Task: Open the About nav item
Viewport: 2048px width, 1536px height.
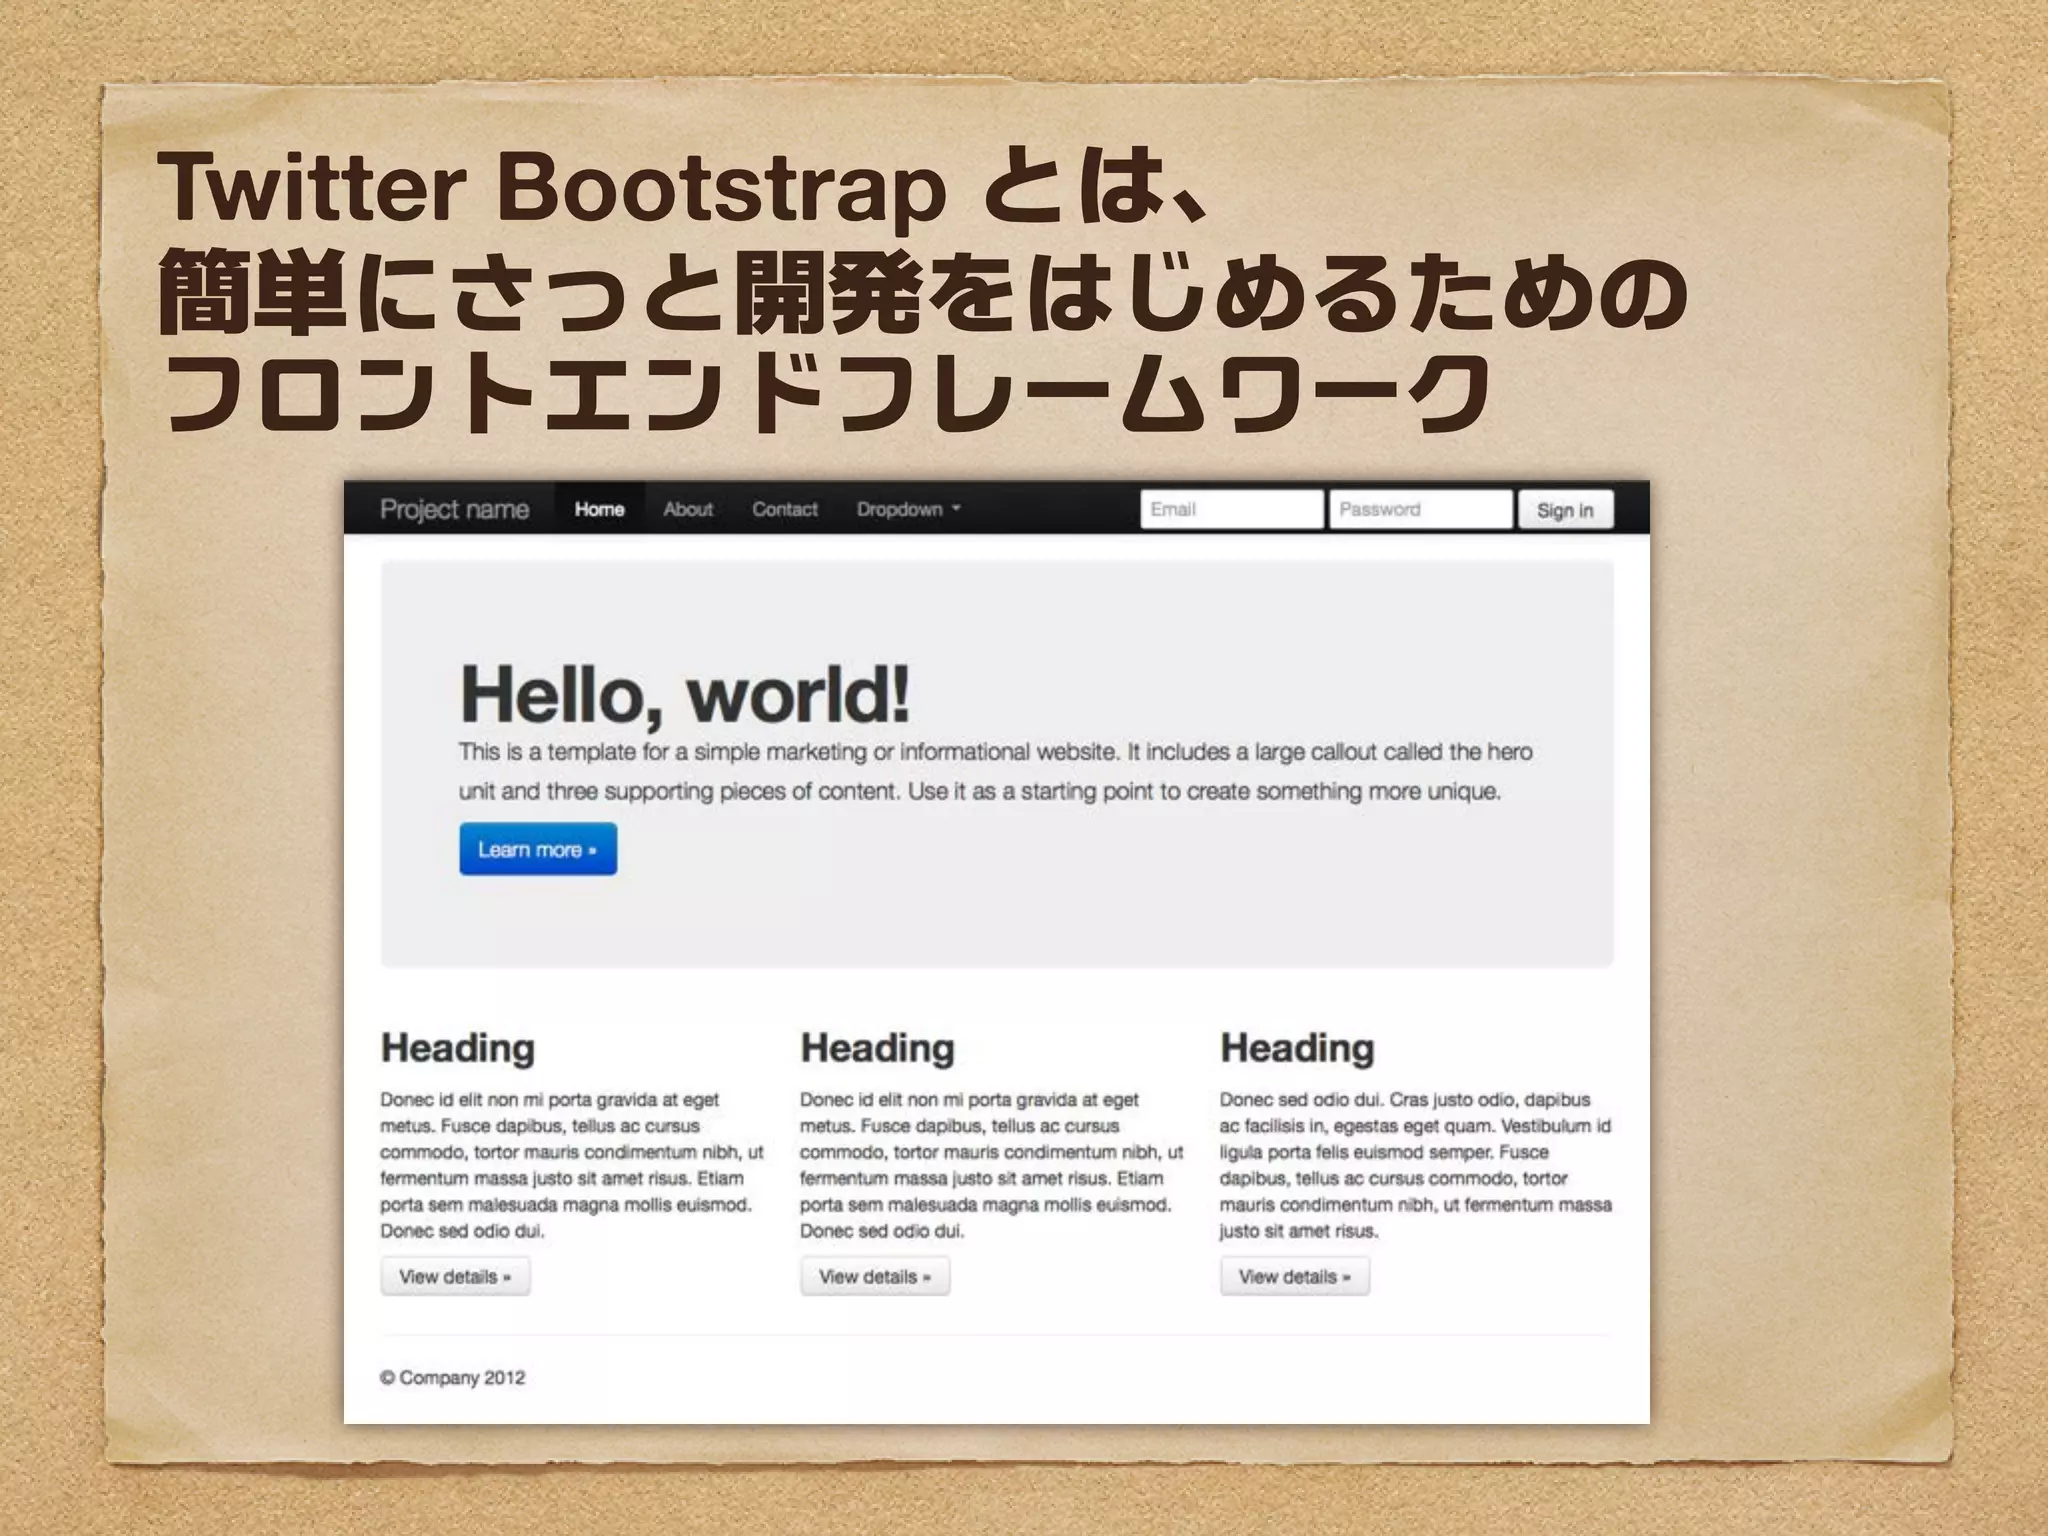Action: pyautogui.click(x=688, y=509)
